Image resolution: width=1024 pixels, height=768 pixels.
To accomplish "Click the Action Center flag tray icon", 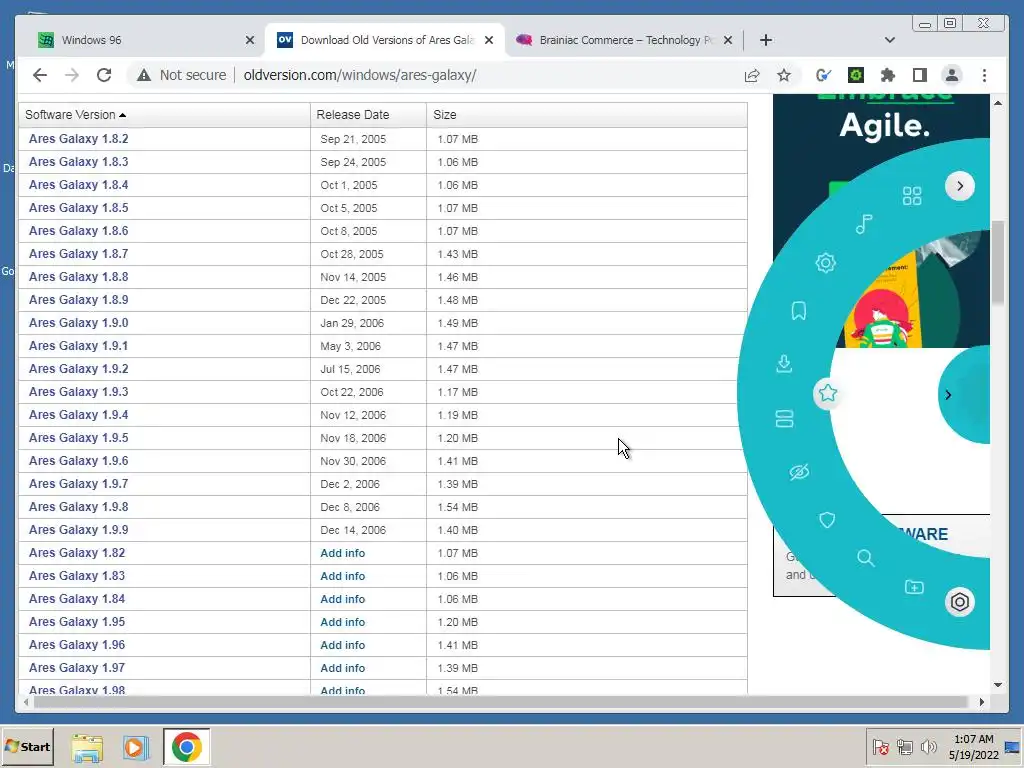I will pos(880,746).
